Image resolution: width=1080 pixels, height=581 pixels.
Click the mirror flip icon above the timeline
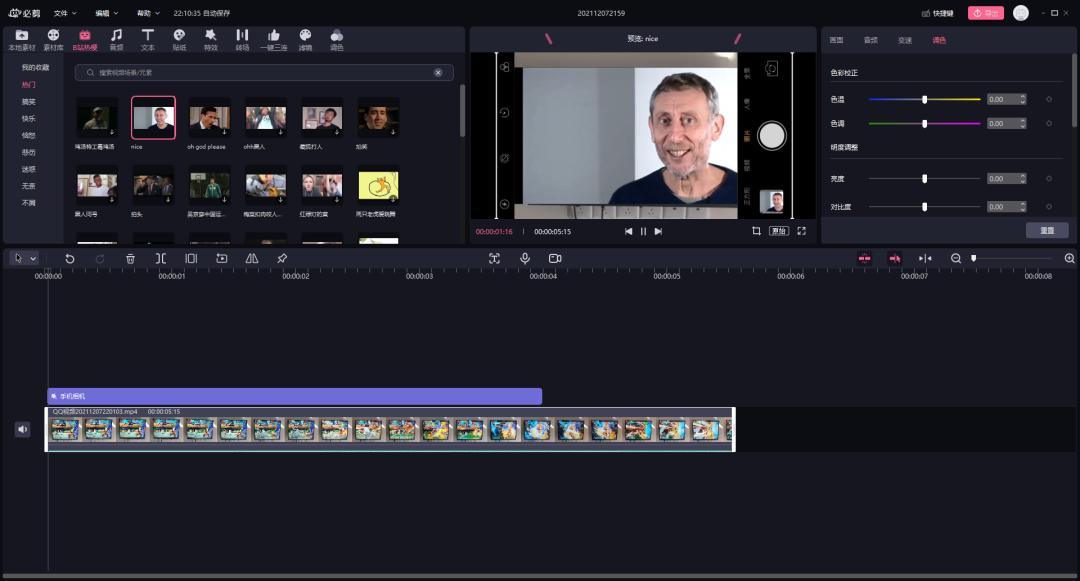click(251, 258)
